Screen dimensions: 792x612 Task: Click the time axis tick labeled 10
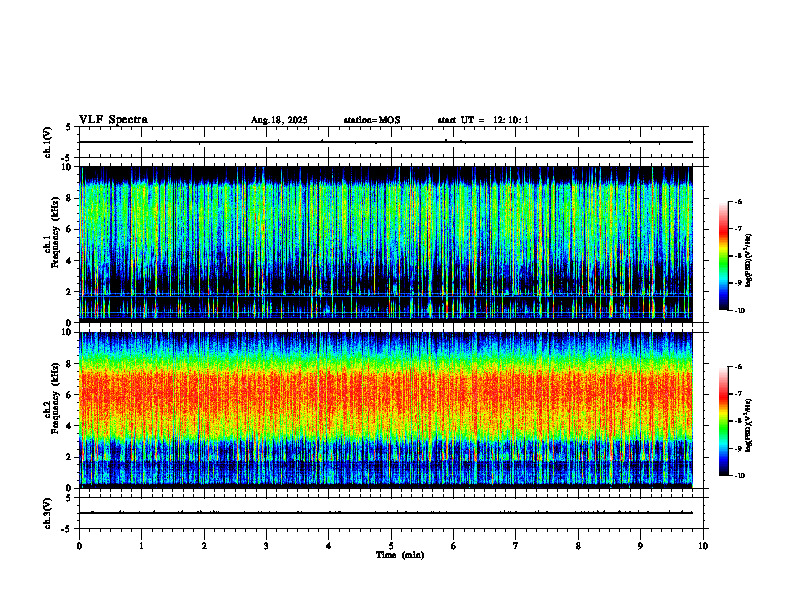click(x=703, y=546)
